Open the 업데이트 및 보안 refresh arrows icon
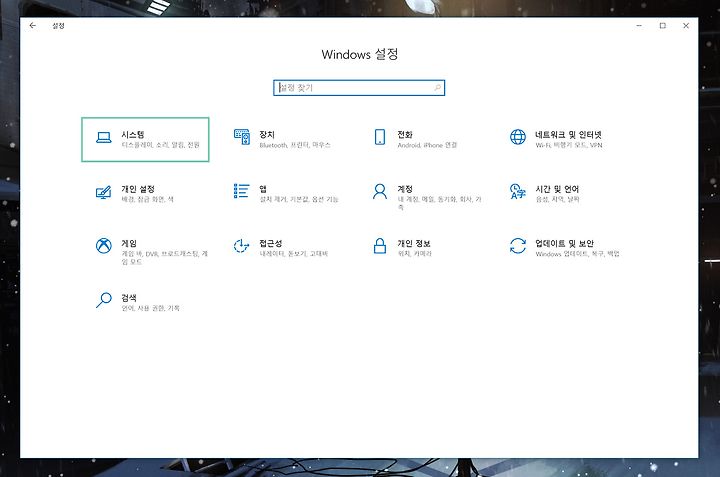720x477 pixels. 518,246
